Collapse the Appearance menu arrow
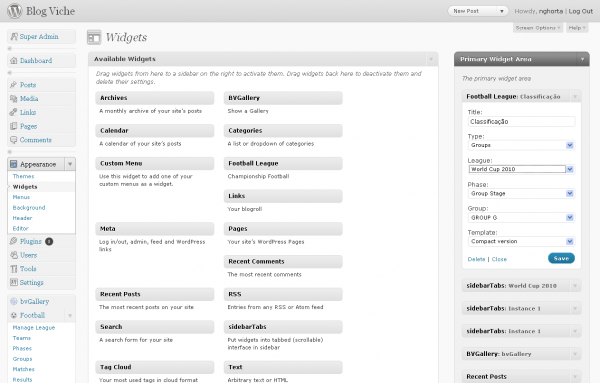 (70, 164)
